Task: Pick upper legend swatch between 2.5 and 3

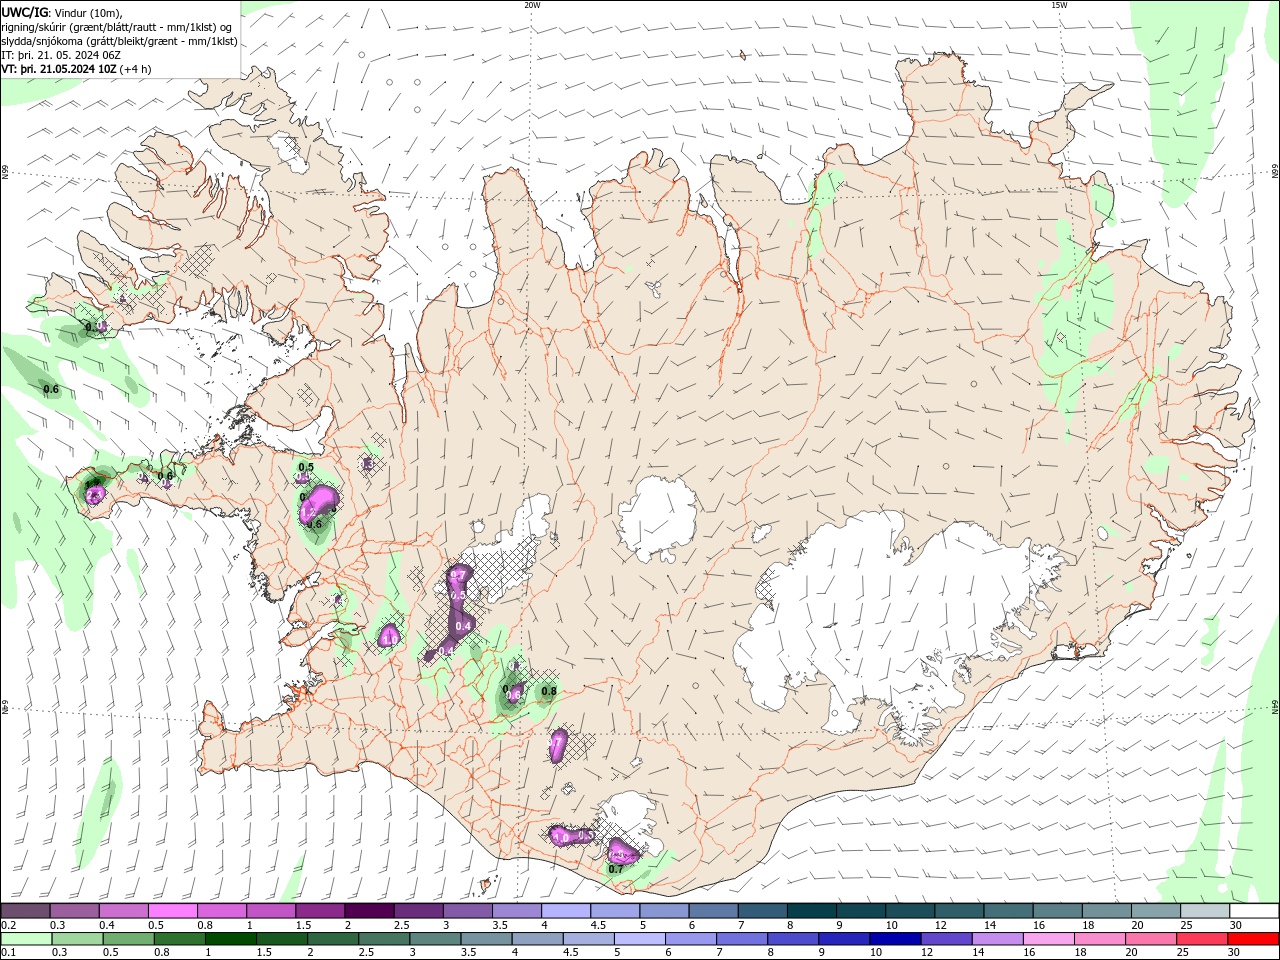Action: tap(418, 910)
